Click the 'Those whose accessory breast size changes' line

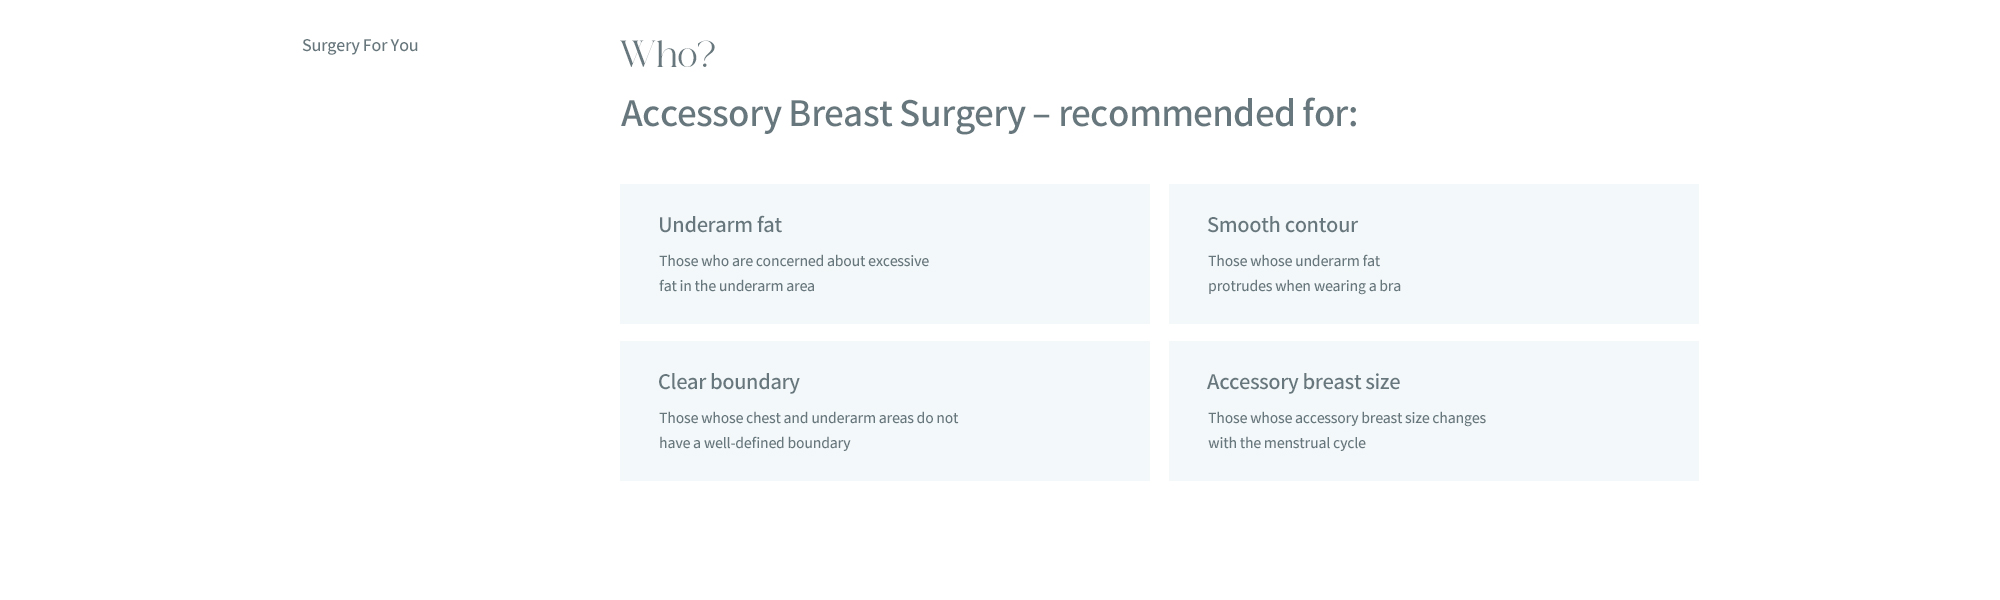click(1346, 418)
